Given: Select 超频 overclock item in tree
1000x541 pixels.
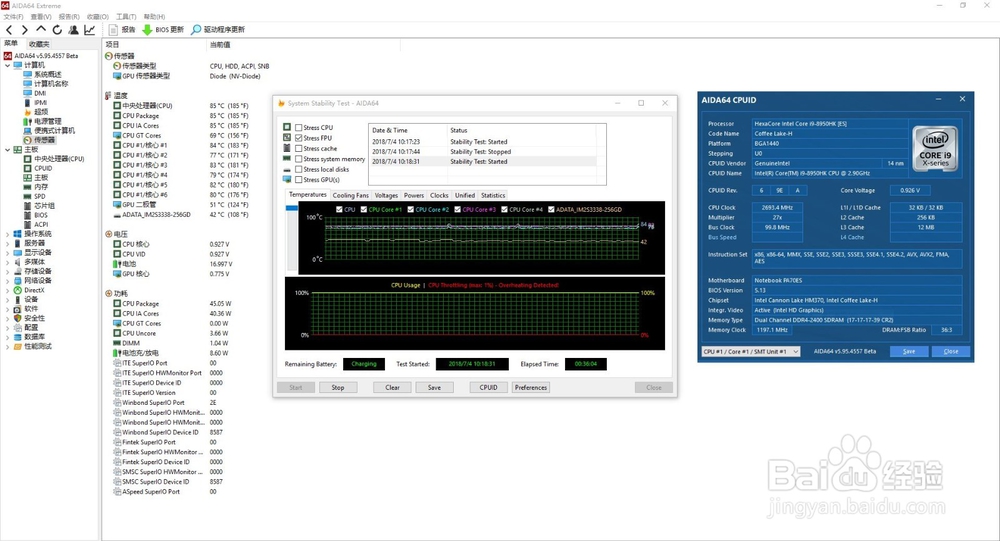Looking at the screenshot, I should click(41, 112).
